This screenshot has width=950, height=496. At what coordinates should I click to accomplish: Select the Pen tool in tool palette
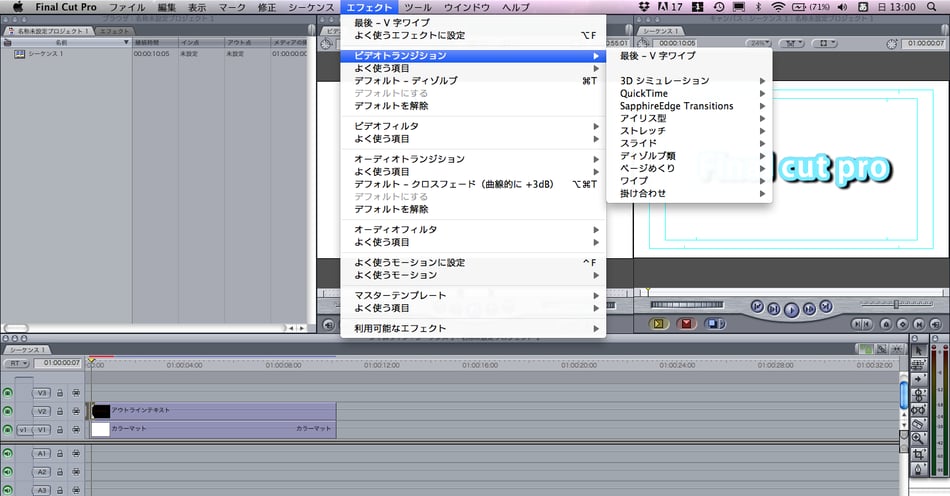[919, 468]
